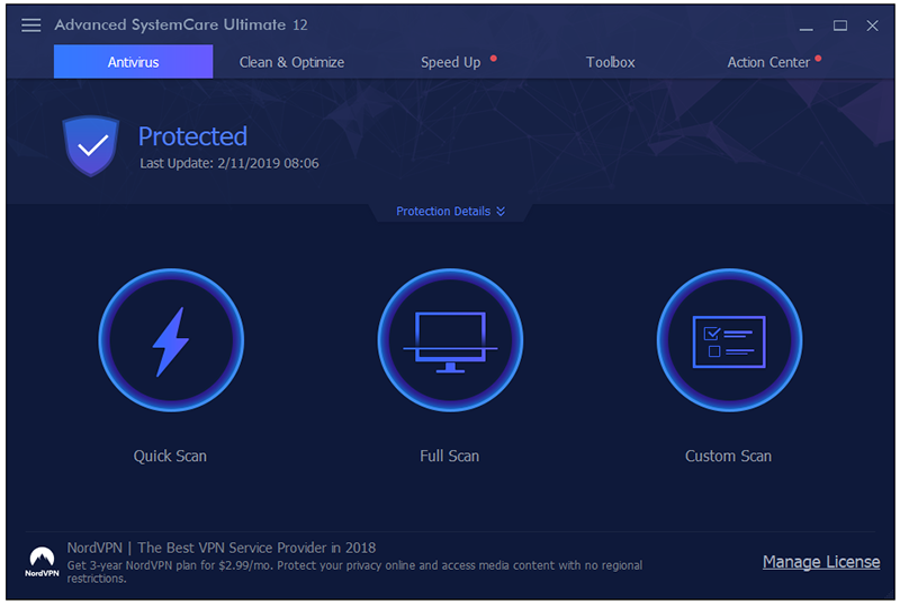Viewport: 900px width, 603px height.
Task: Minimize the Advanced SystemCare window
Action: [807, 25]
